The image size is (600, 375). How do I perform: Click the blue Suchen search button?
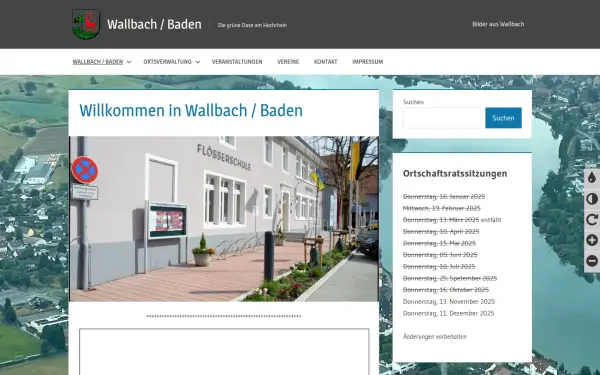[503, 118]
